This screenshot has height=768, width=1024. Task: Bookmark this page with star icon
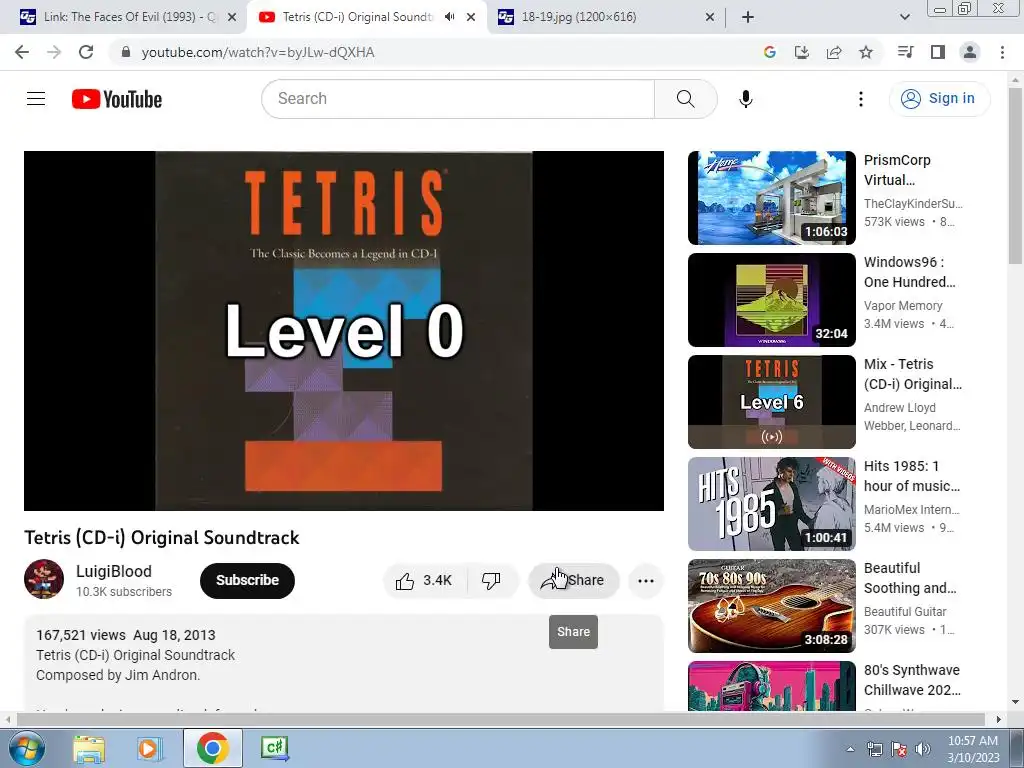tap(866, 52)
